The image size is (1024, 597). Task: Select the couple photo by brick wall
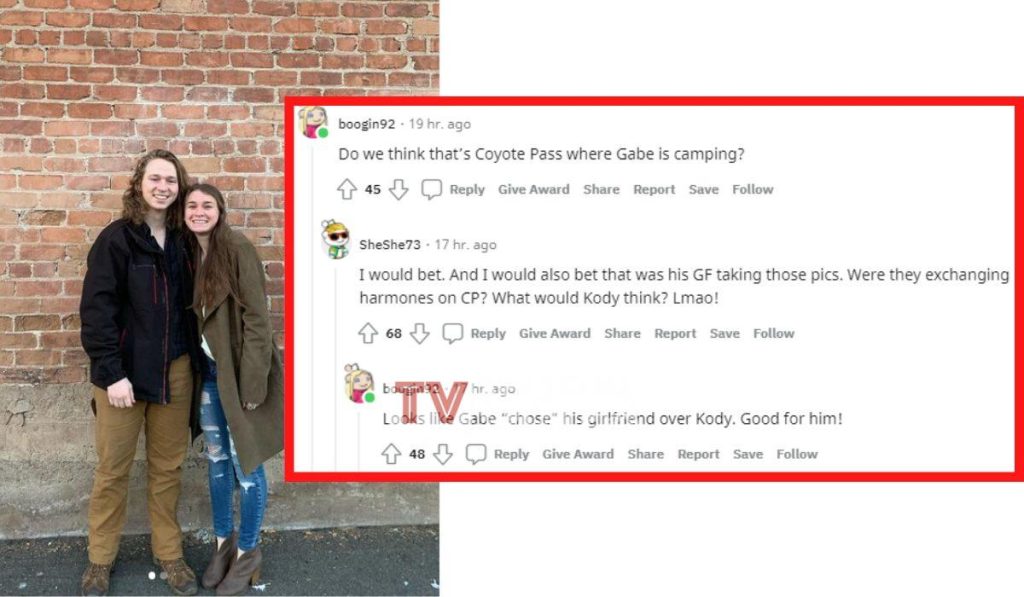(x=219, y=298)
